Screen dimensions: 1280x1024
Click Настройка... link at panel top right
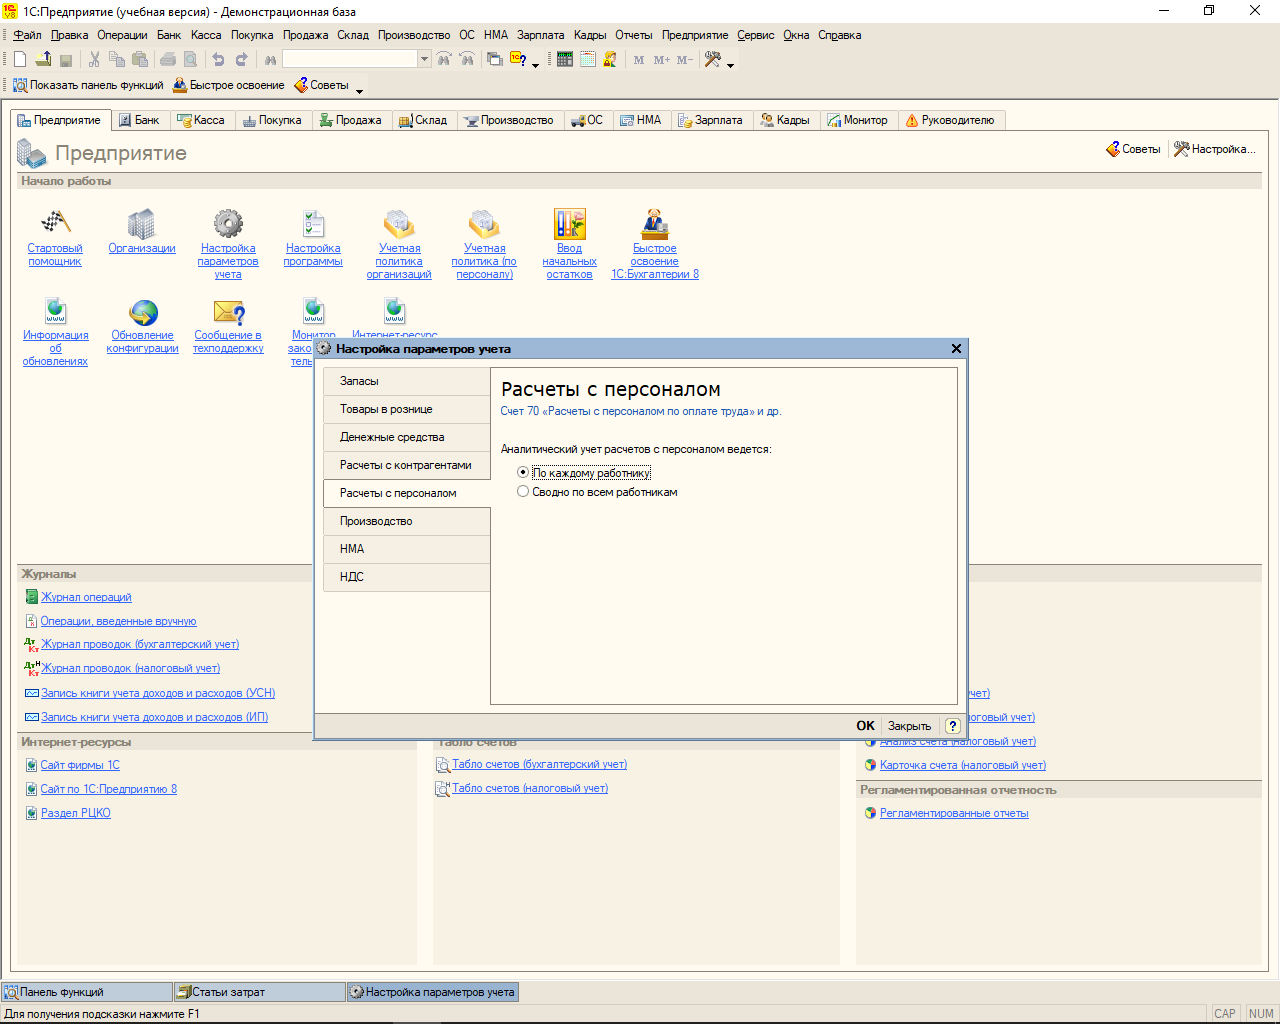tap(1214, 149)
